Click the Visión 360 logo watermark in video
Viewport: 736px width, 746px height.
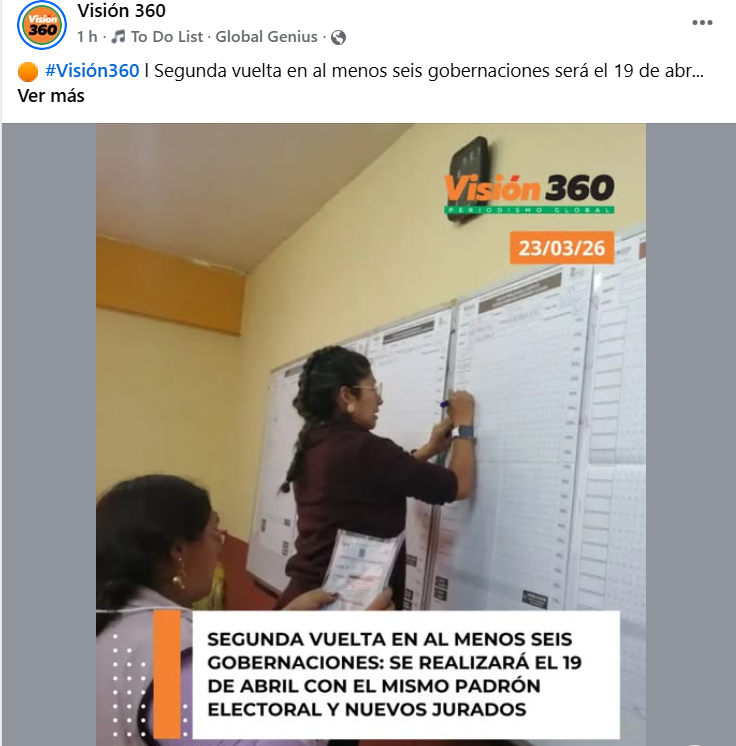click(529, 194)
